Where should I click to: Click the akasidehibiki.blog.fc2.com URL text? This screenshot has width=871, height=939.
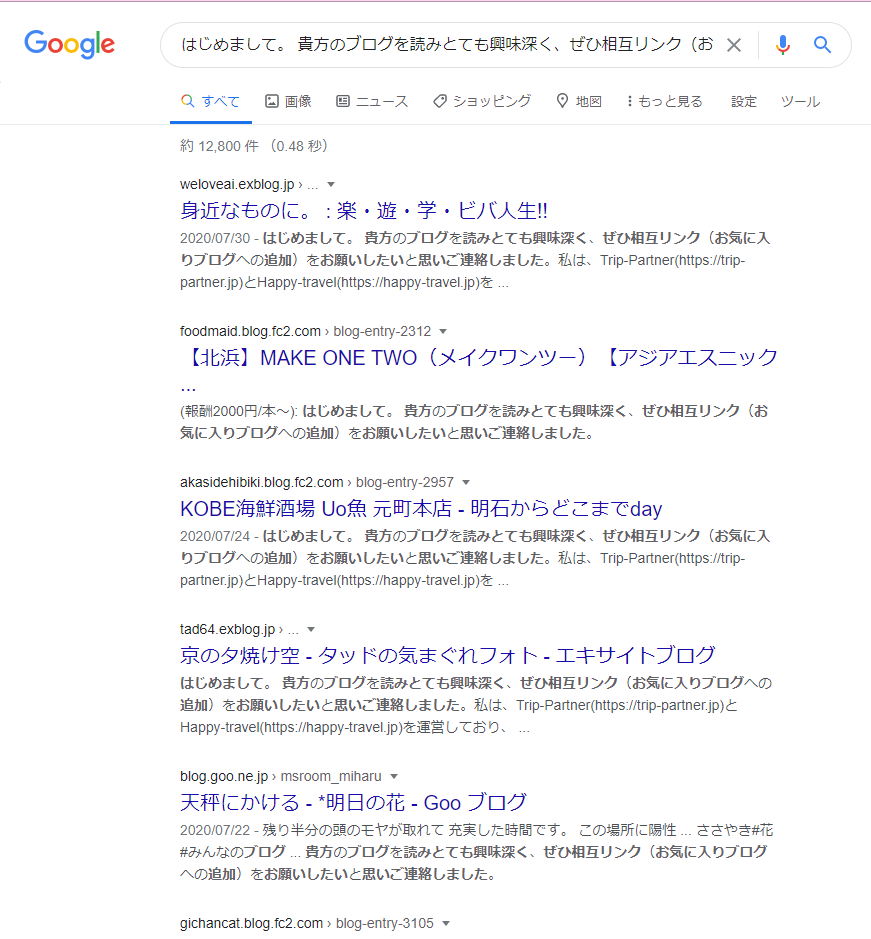[x=262, y=482]
